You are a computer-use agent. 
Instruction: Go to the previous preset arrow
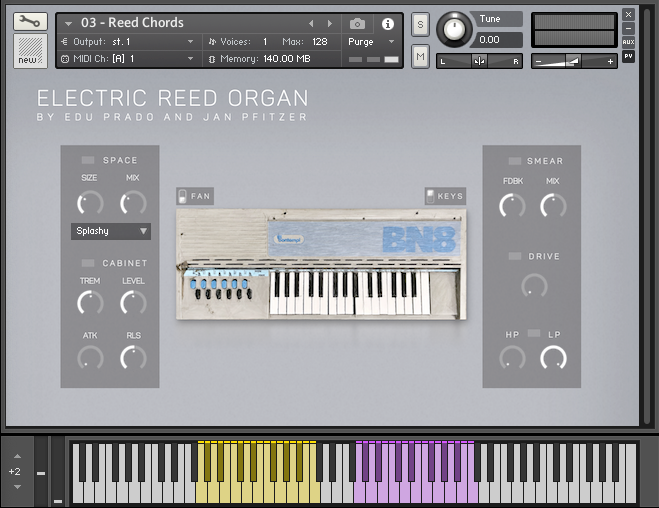pos(311,23)
